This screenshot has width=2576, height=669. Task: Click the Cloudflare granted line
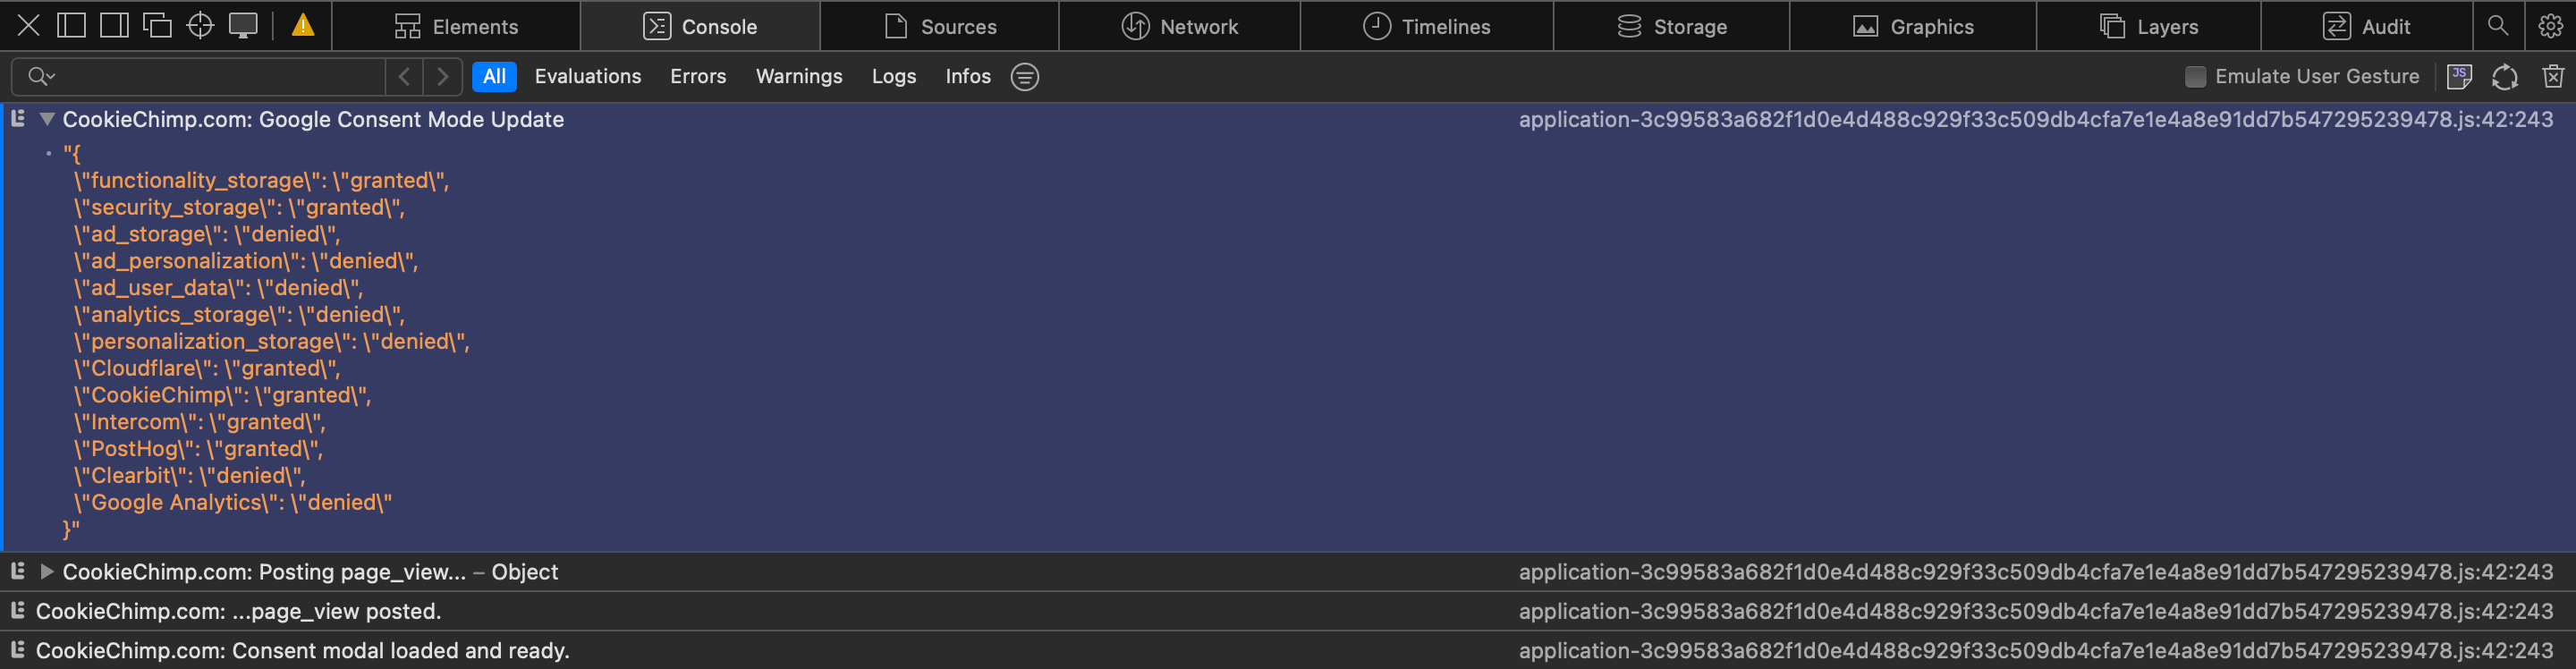click(x=207, y=369)
